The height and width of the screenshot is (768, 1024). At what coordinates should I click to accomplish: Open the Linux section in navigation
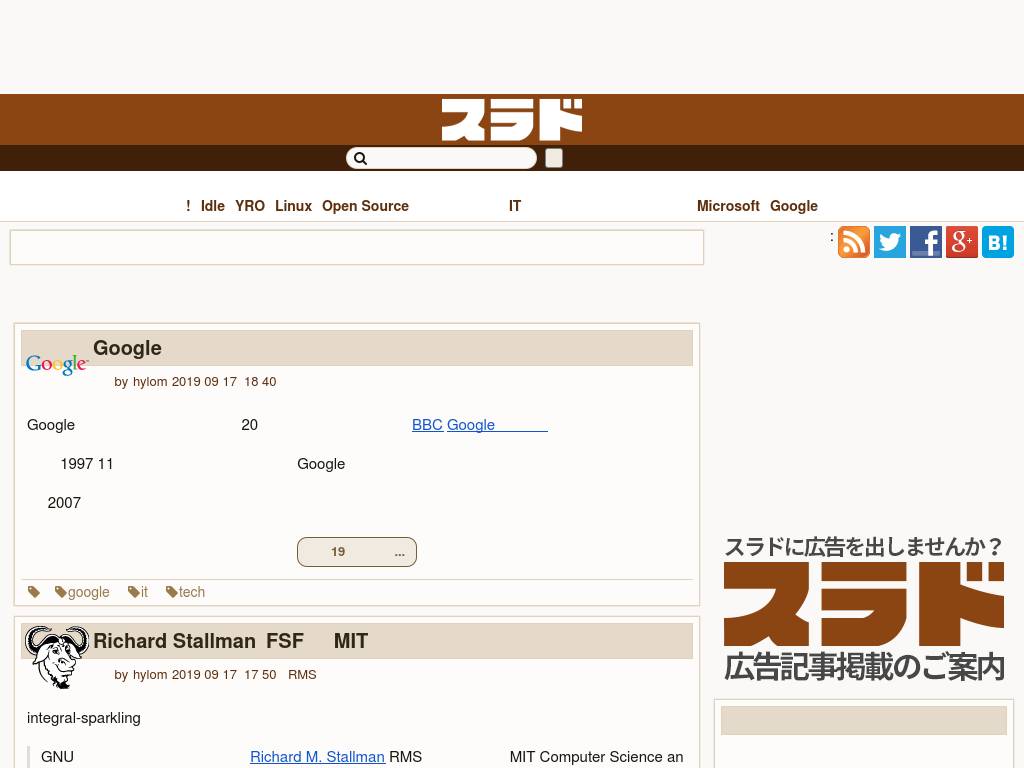point(293,206)
